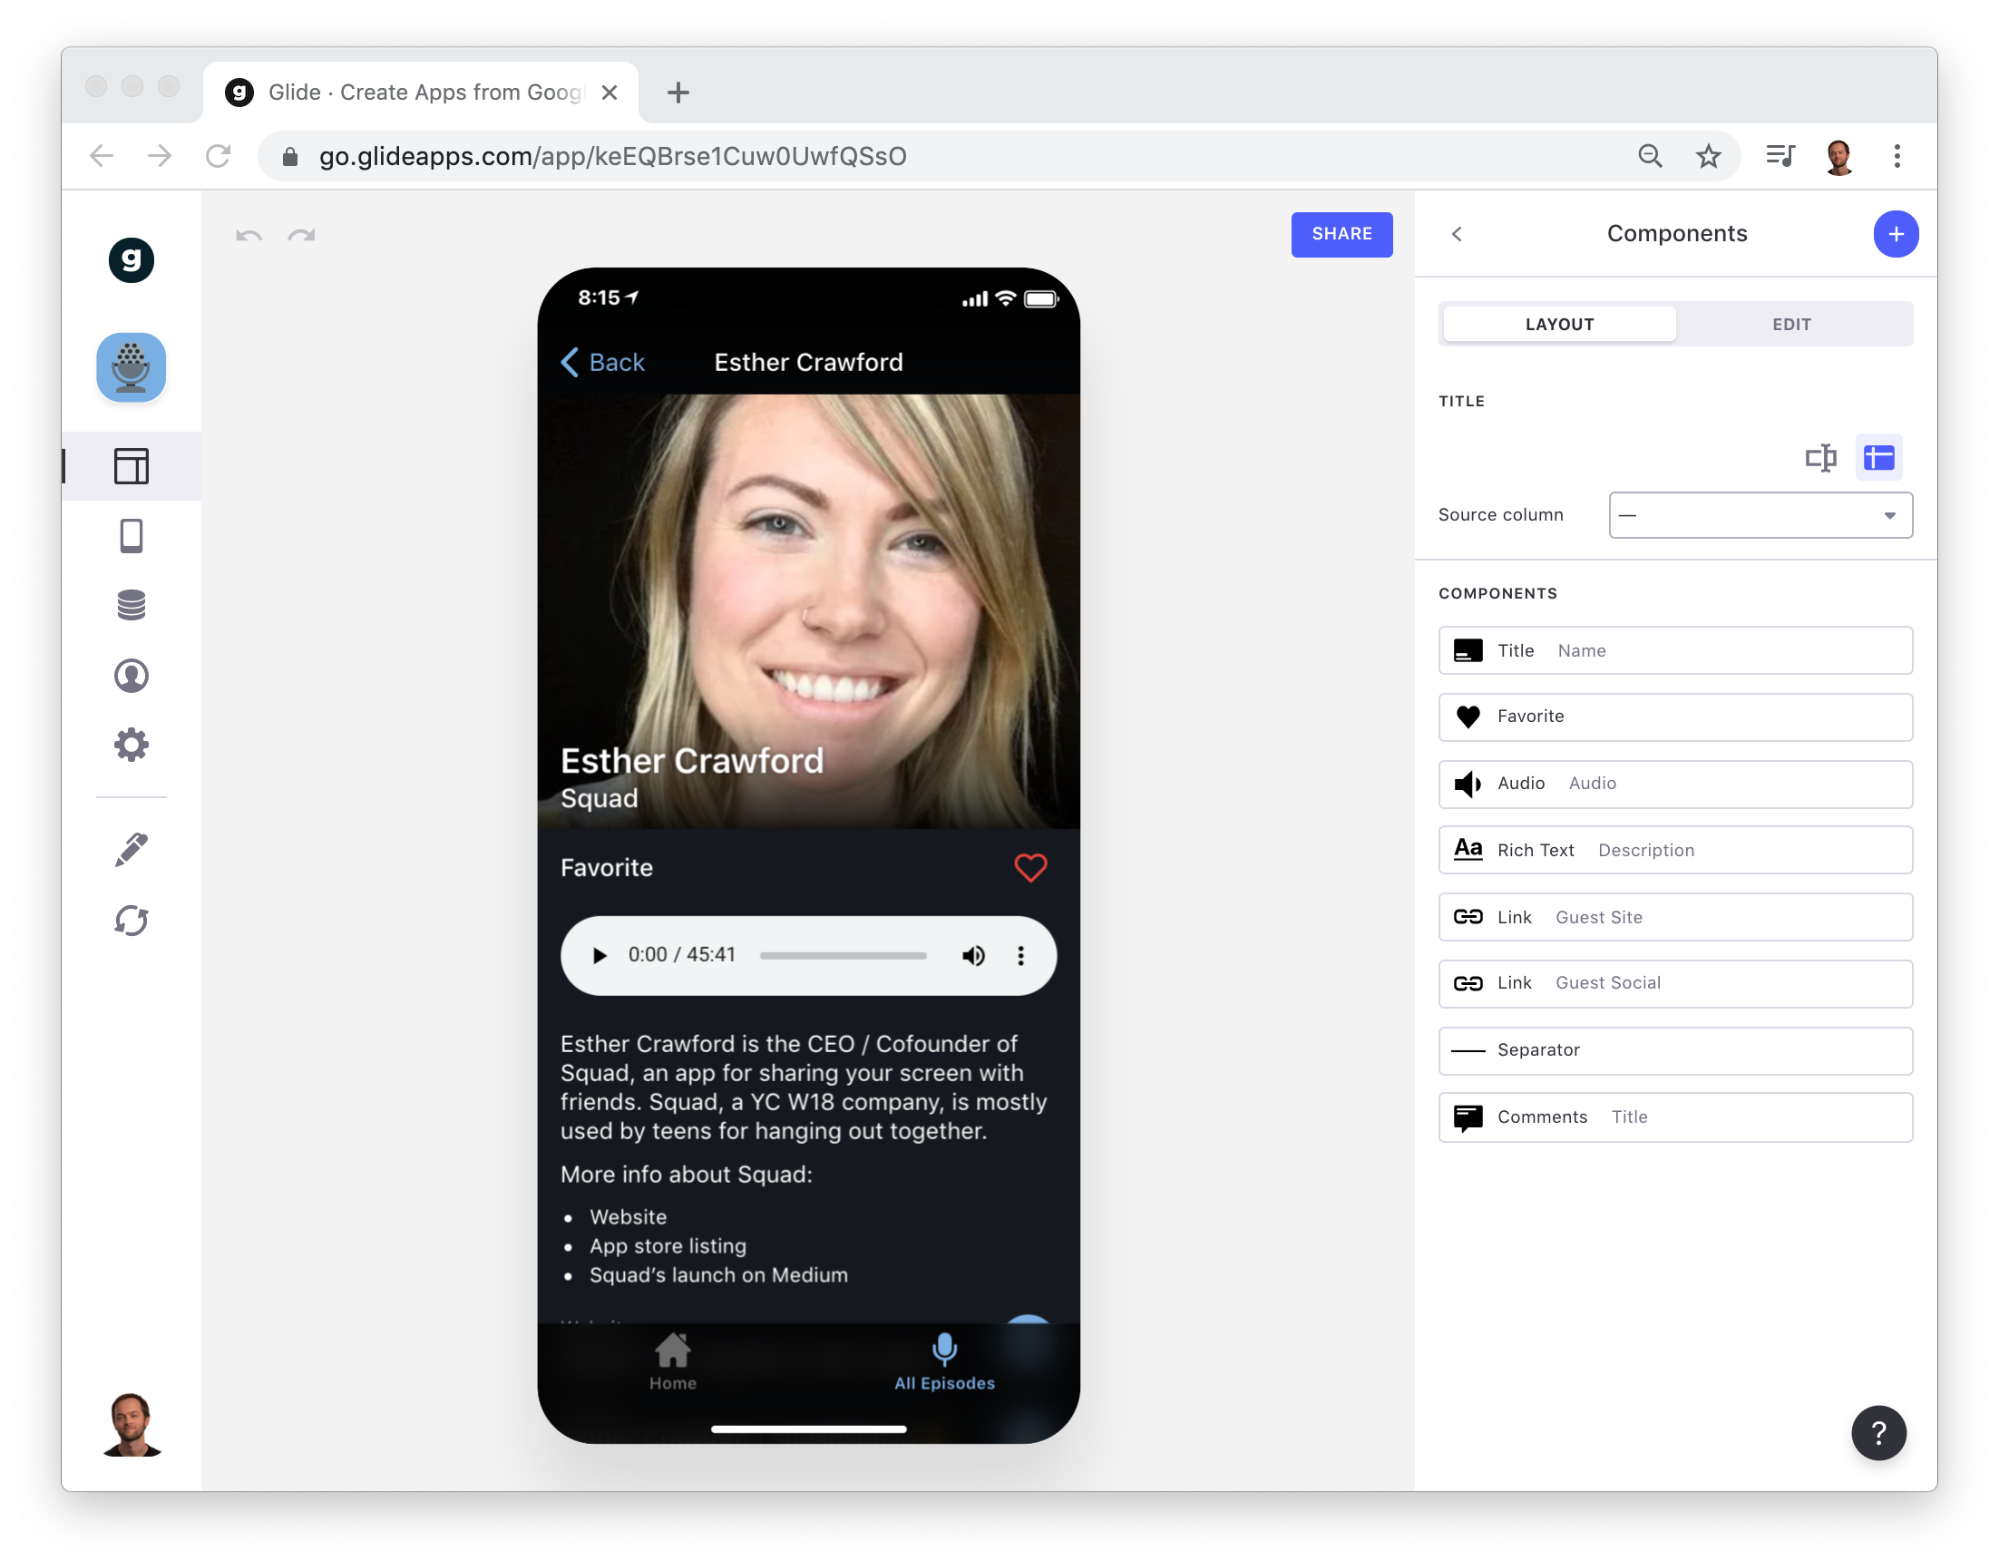This screenshot has width=1999, height=1568.
Task: Open the Glide home logo
Action: 131,260
